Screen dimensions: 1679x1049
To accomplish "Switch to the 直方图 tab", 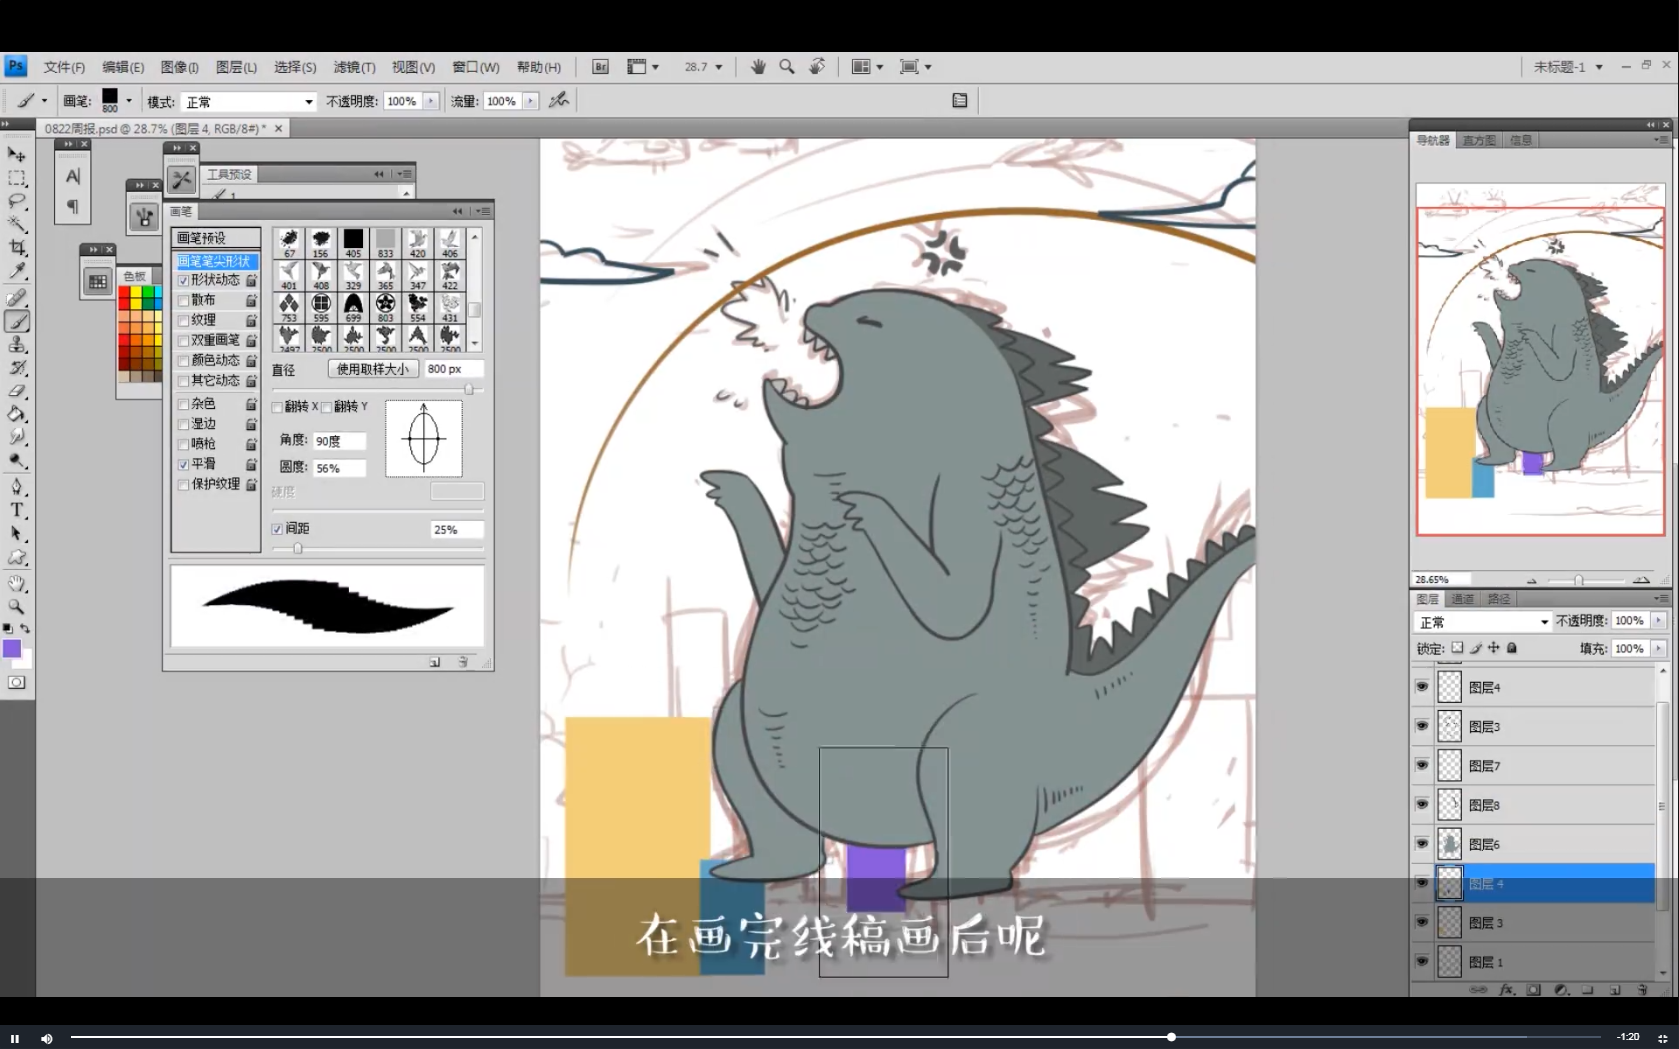I will (1479, 140).
